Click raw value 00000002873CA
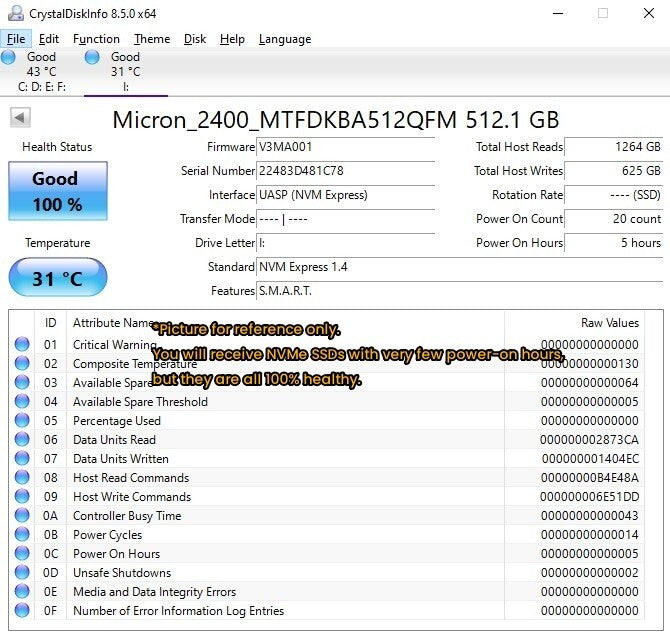The image size is (670, 637). (589, 440)
